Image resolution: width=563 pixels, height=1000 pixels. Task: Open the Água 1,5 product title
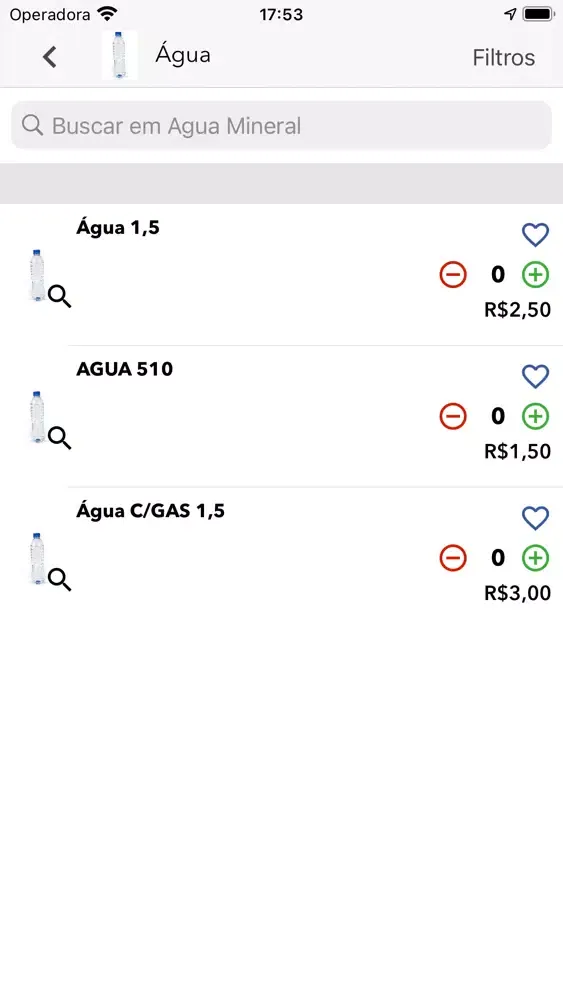(x=118, y=228)
